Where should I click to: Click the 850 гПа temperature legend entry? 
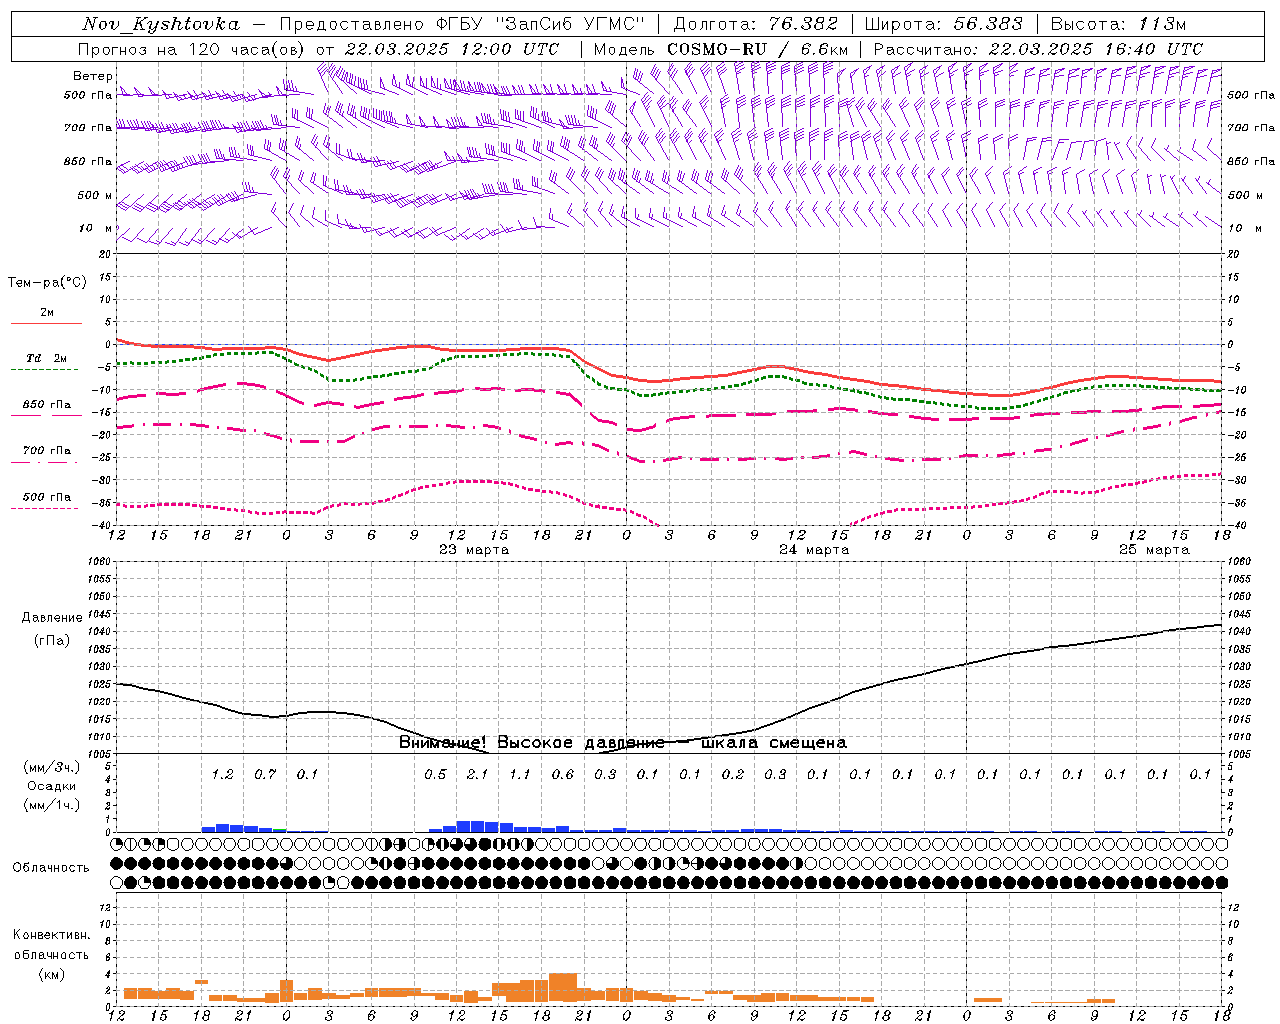47,405
